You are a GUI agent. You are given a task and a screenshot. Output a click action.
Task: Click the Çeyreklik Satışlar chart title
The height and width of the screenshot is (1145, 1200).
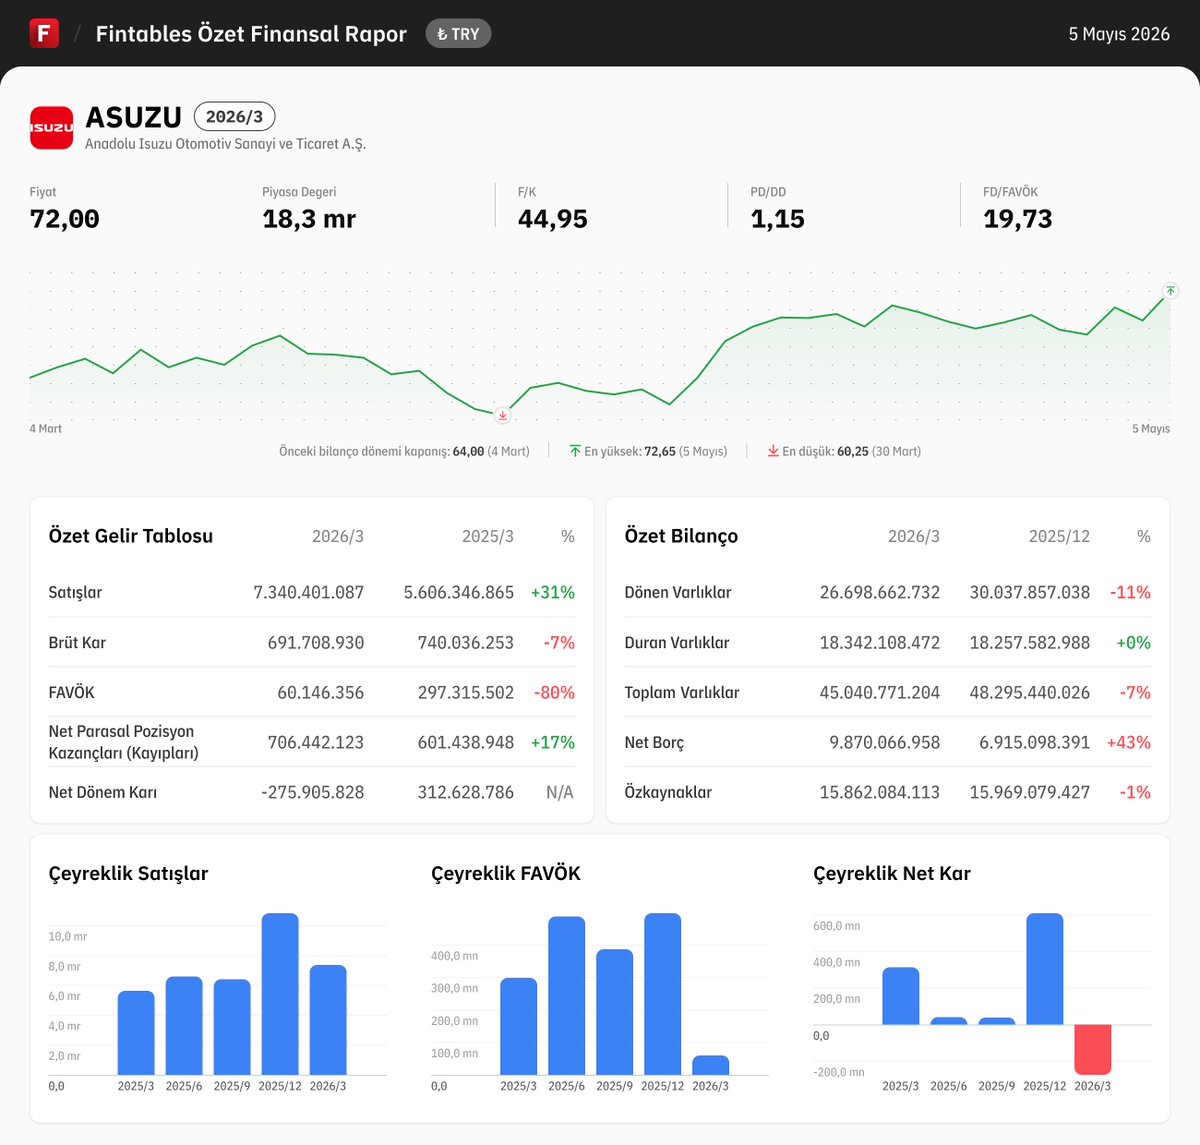pyautogui.click(x=129, y=873)
